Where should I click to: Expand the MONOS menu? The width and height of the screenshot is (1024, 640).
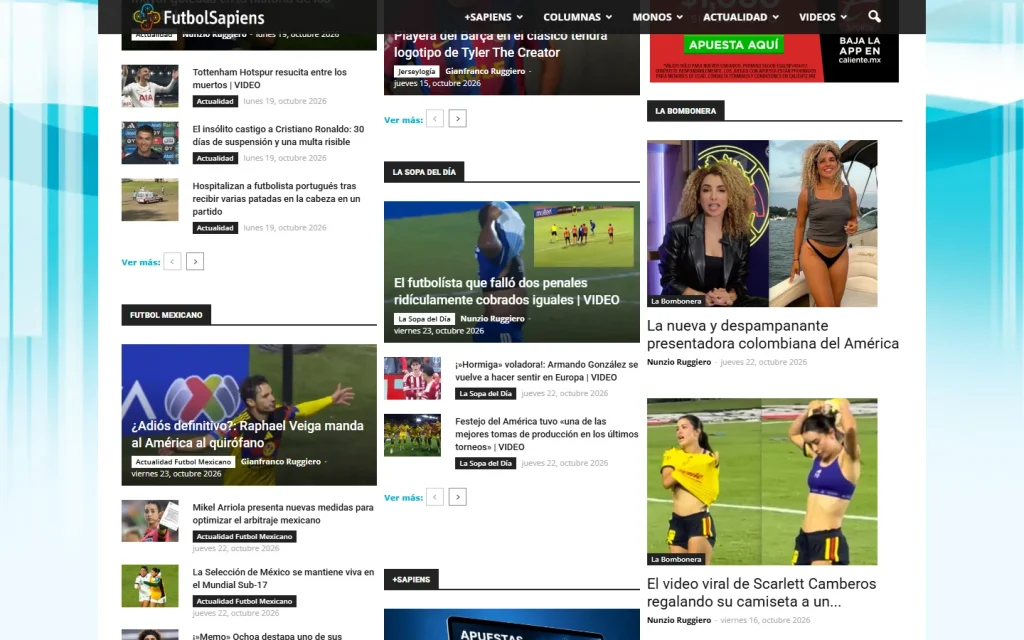click(657, 17)
